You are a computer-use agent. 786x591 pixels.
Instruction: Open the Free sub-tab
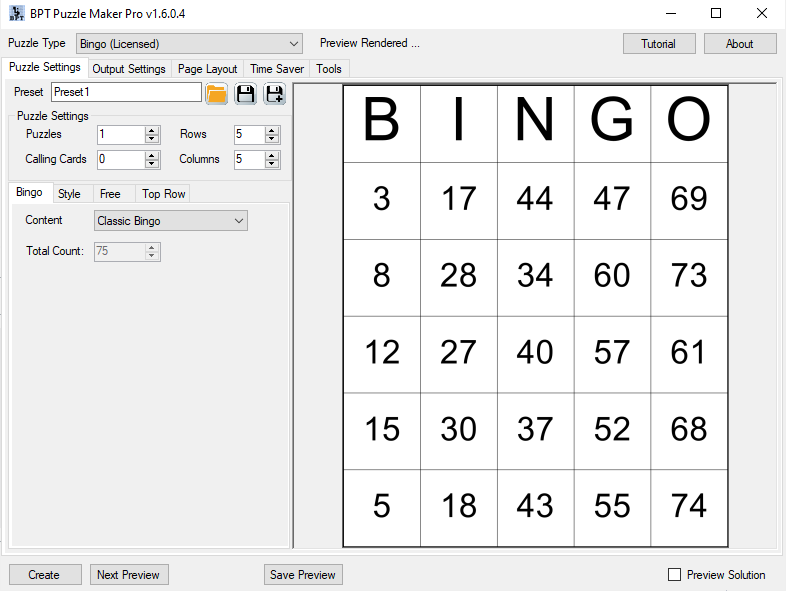110,193
